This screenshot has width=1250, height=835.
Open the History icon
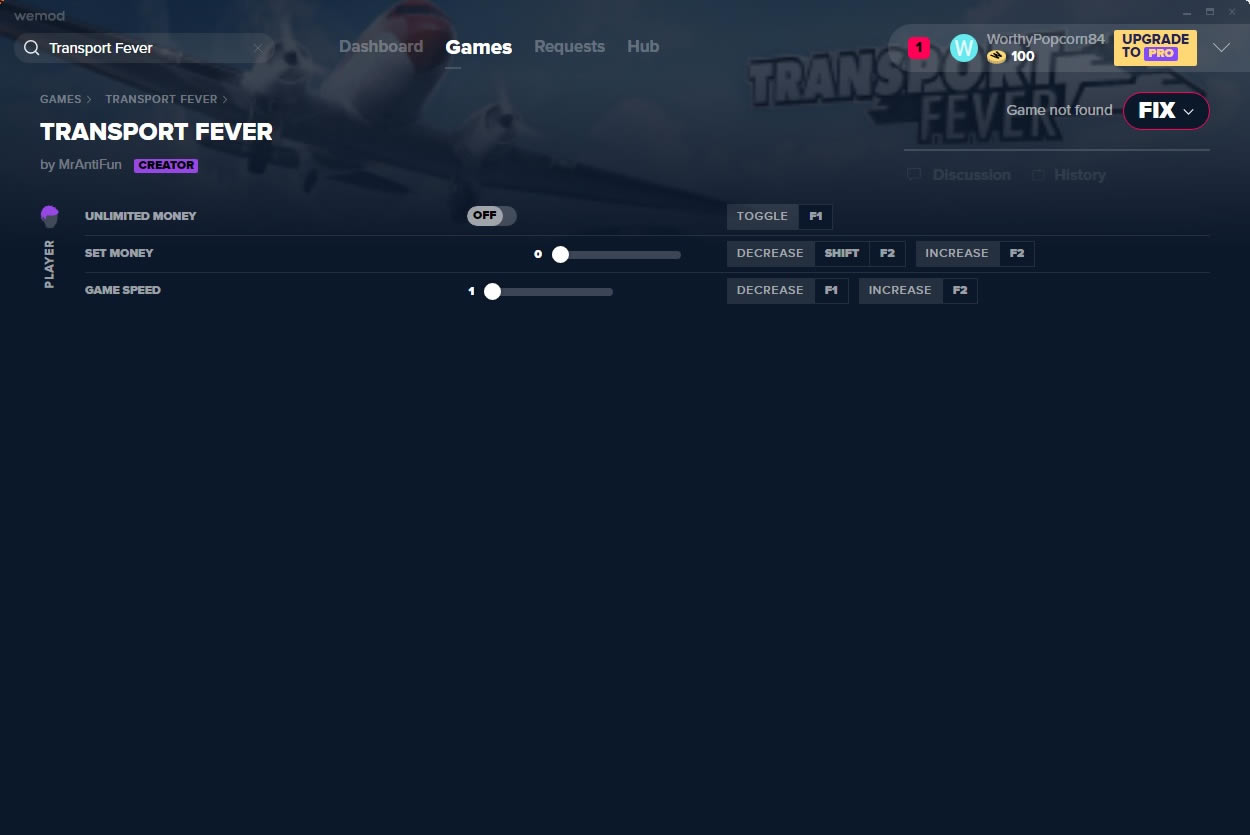(x=1038, y=175)
